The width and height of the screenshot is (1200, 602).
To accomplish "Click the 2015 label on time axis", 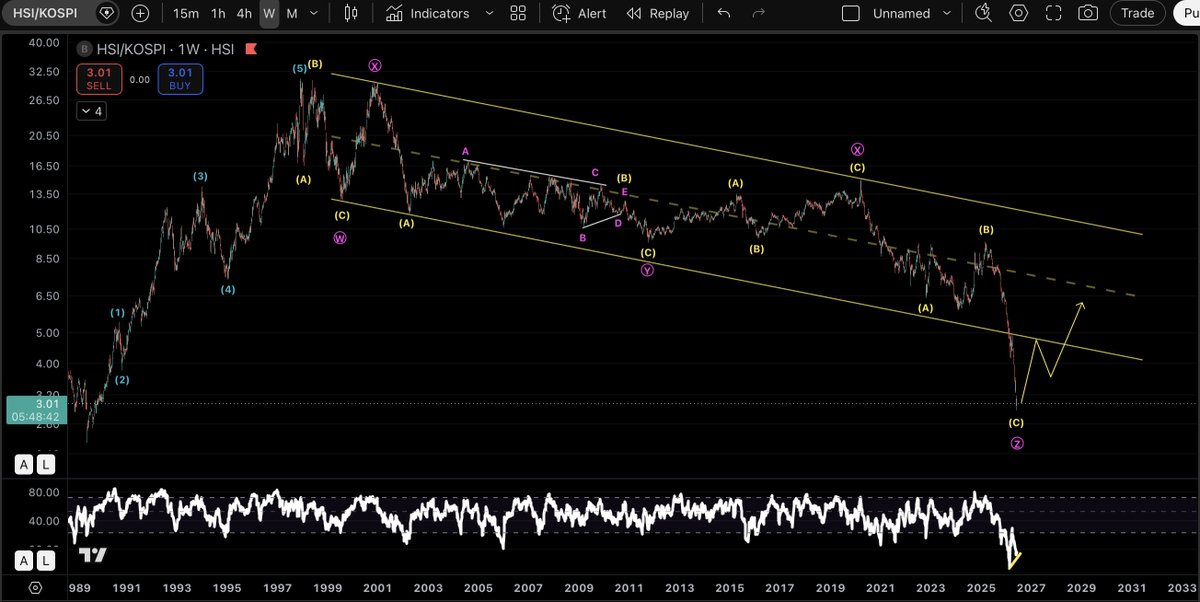I will tap(729, 588).
